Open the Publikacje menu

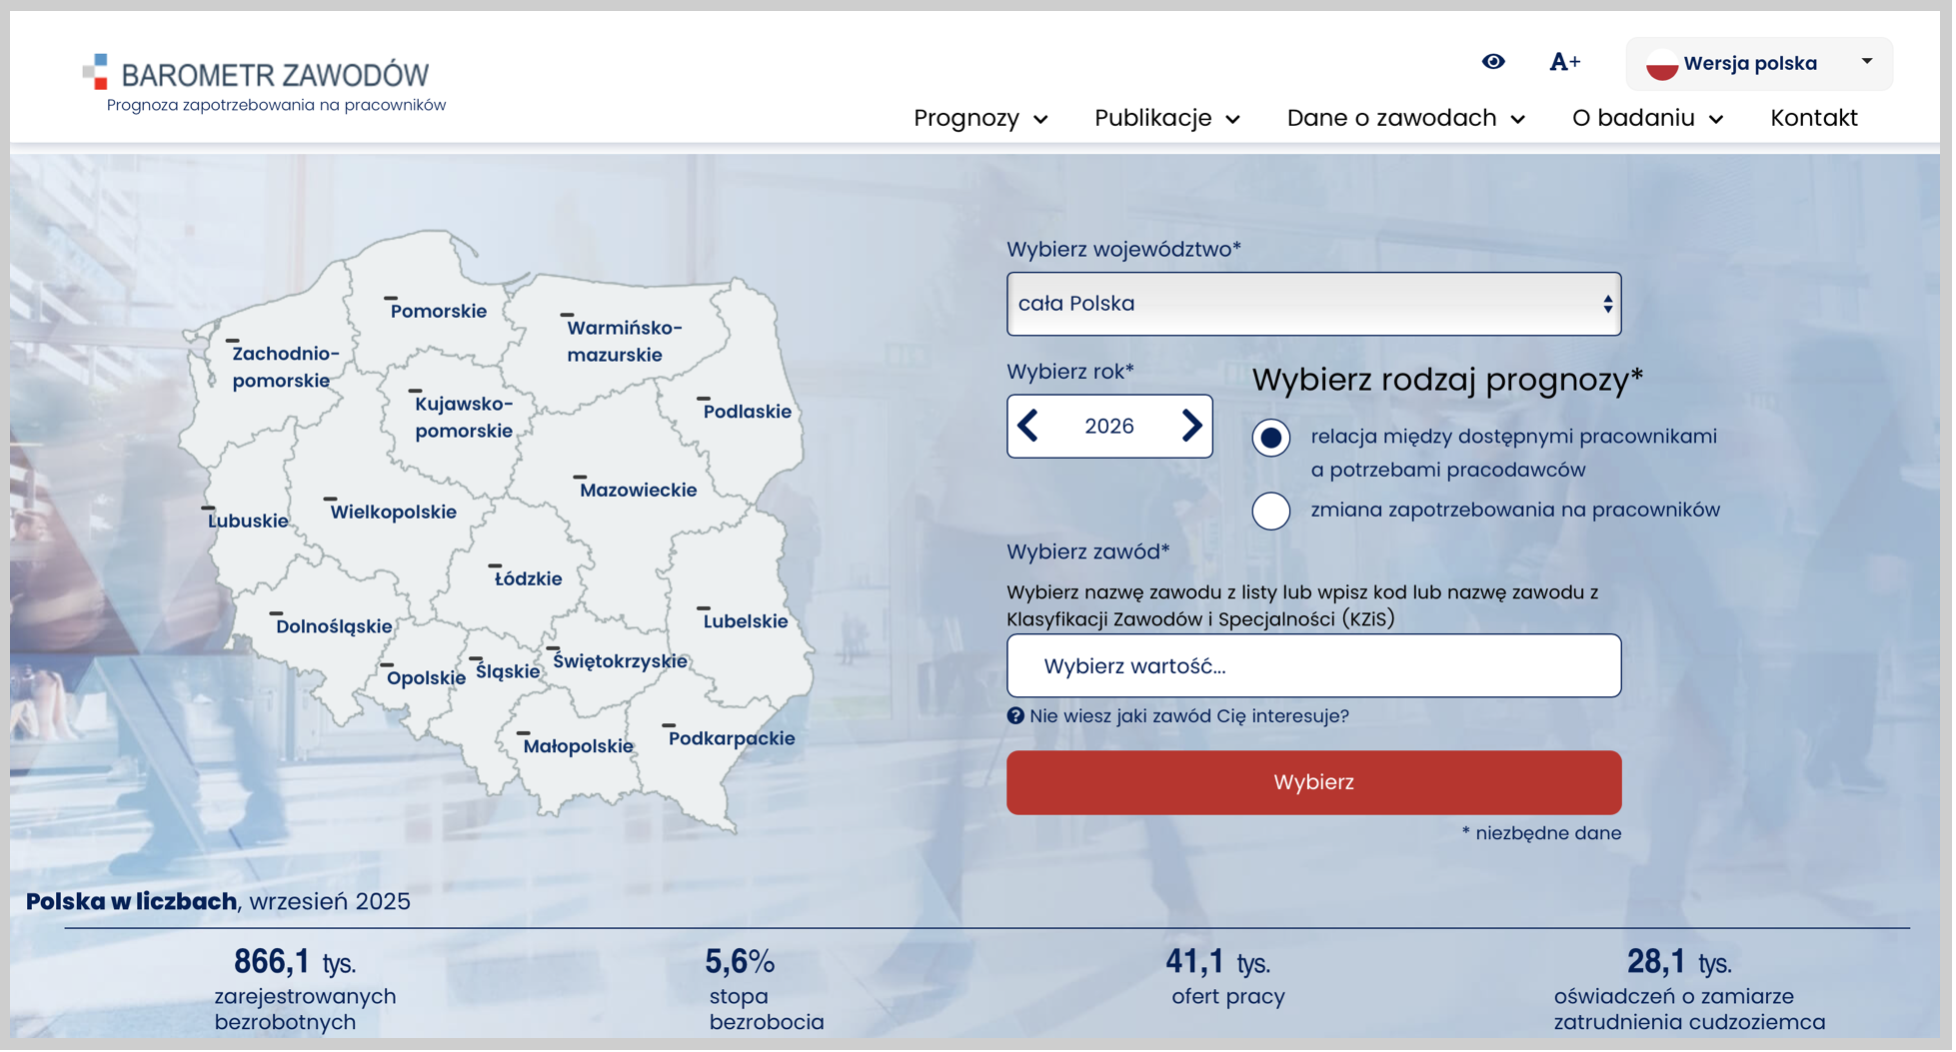[x=1155, y=117]
